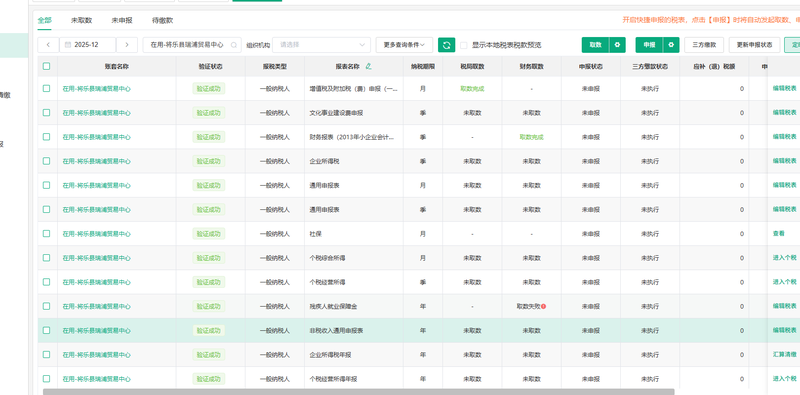Check the 残疾人就业保障金 row checkbox
The height and width of the screenshot is (395, 800).
(x=46, y=306)
